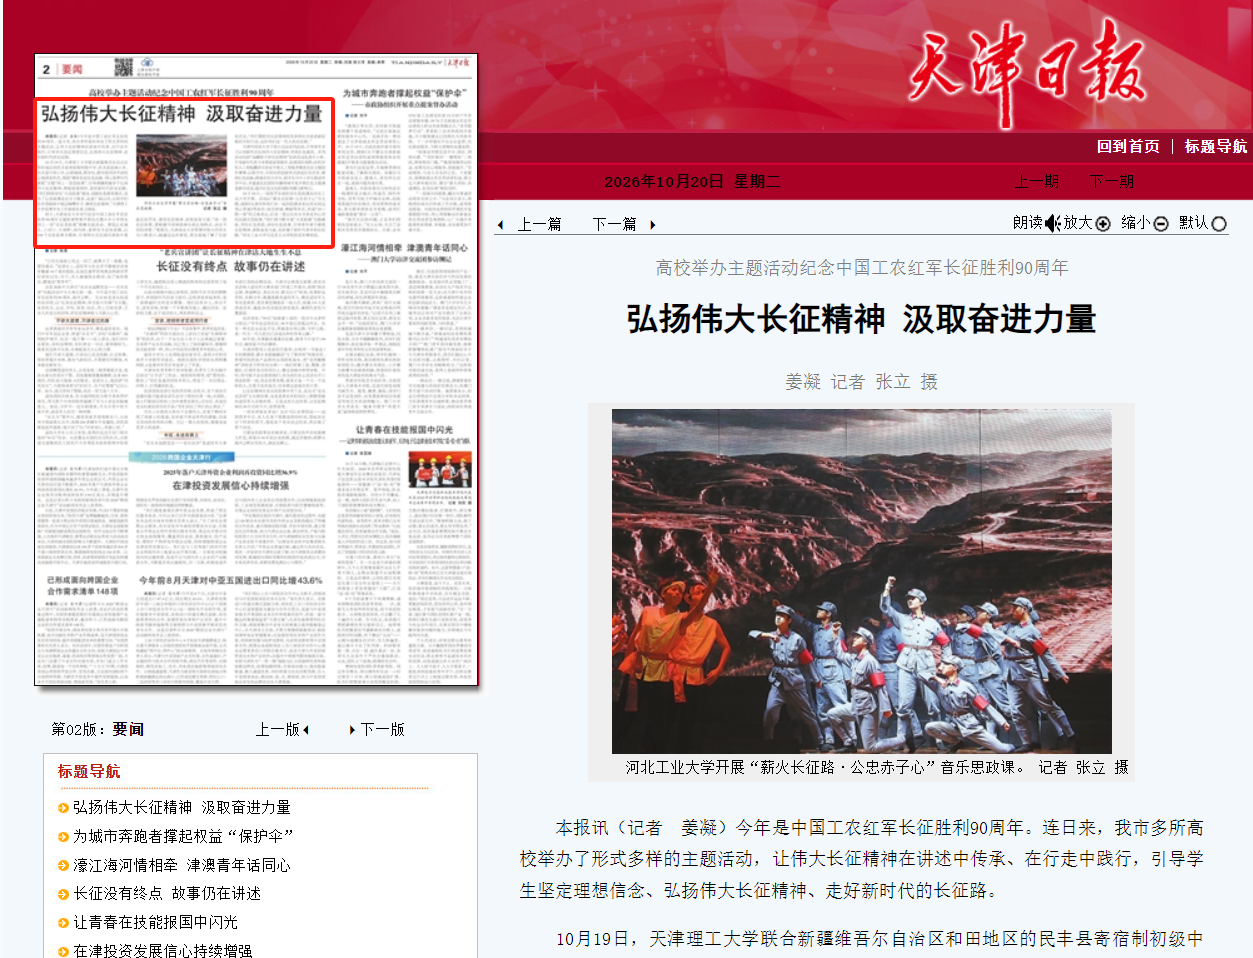Click 为城市奔跑者撑起权益 article on page thumbnail
The image size is (1253, 958).
(x=404, y=93)
